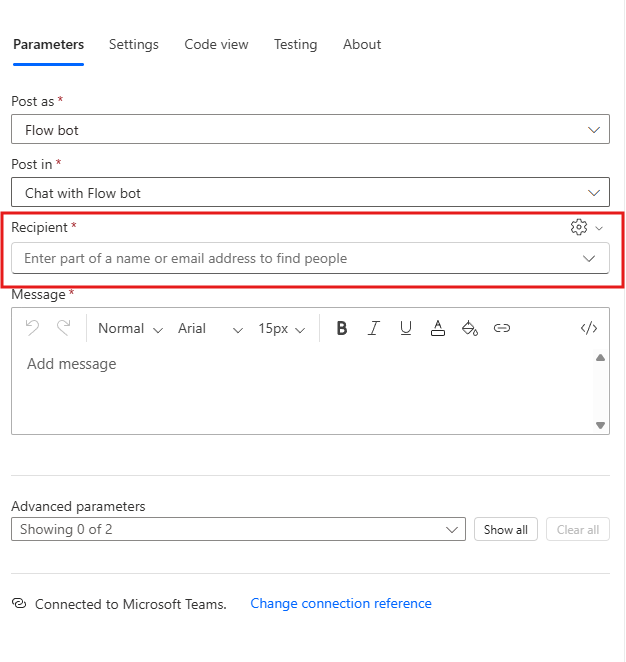Open the Advanced parameters dropdown

coord(238,529)
